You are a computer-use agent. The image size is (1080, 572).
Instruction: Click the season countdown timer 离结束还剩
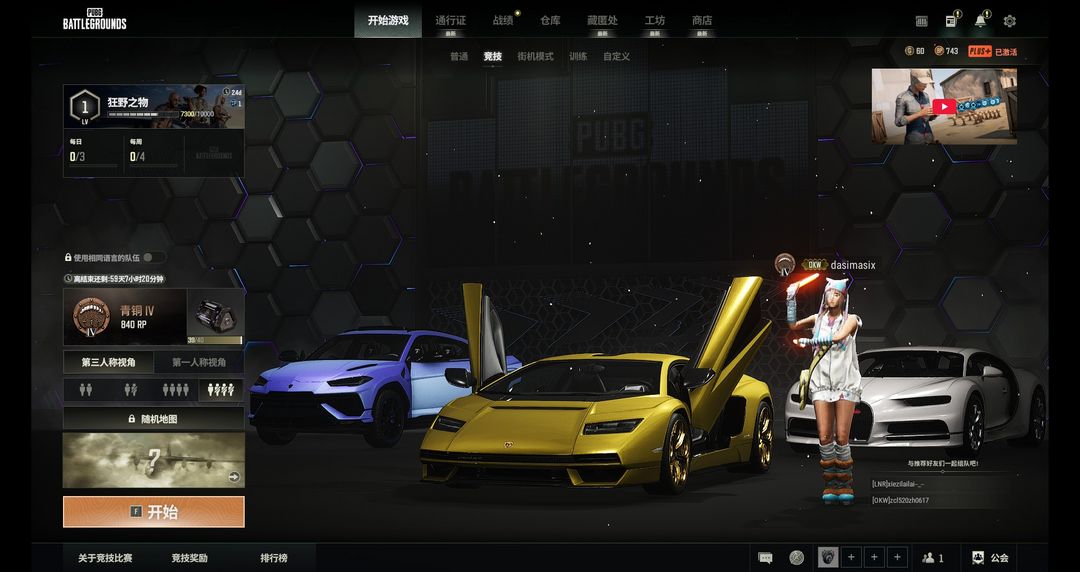pyautogui.click(x=114, y=278)
